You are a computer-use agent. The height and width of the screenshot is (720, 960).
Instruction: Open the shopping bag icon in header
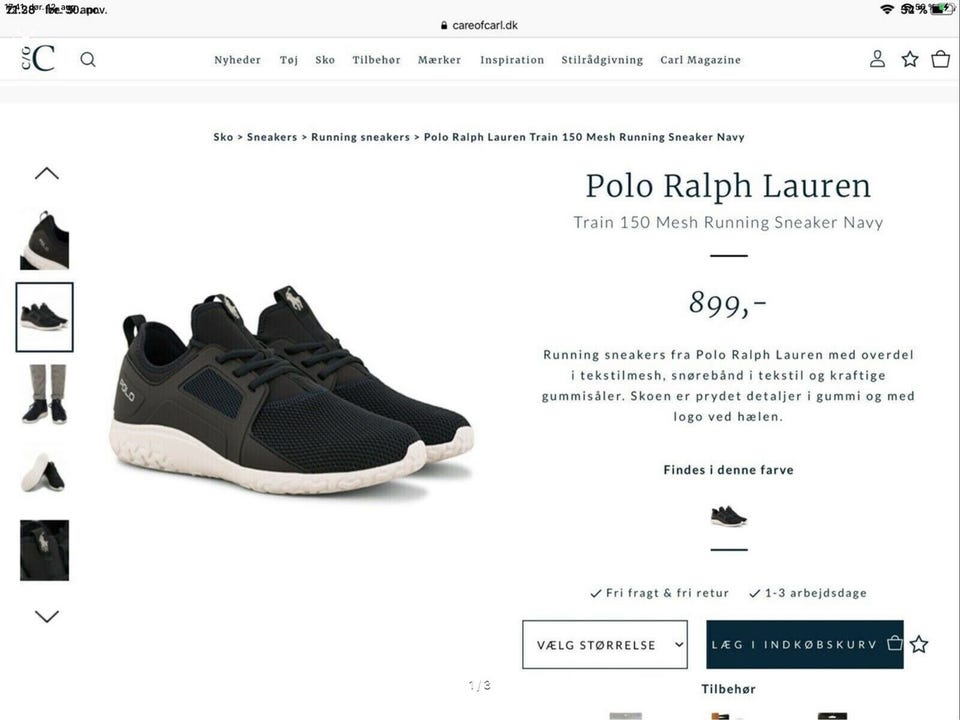(940, 59)
